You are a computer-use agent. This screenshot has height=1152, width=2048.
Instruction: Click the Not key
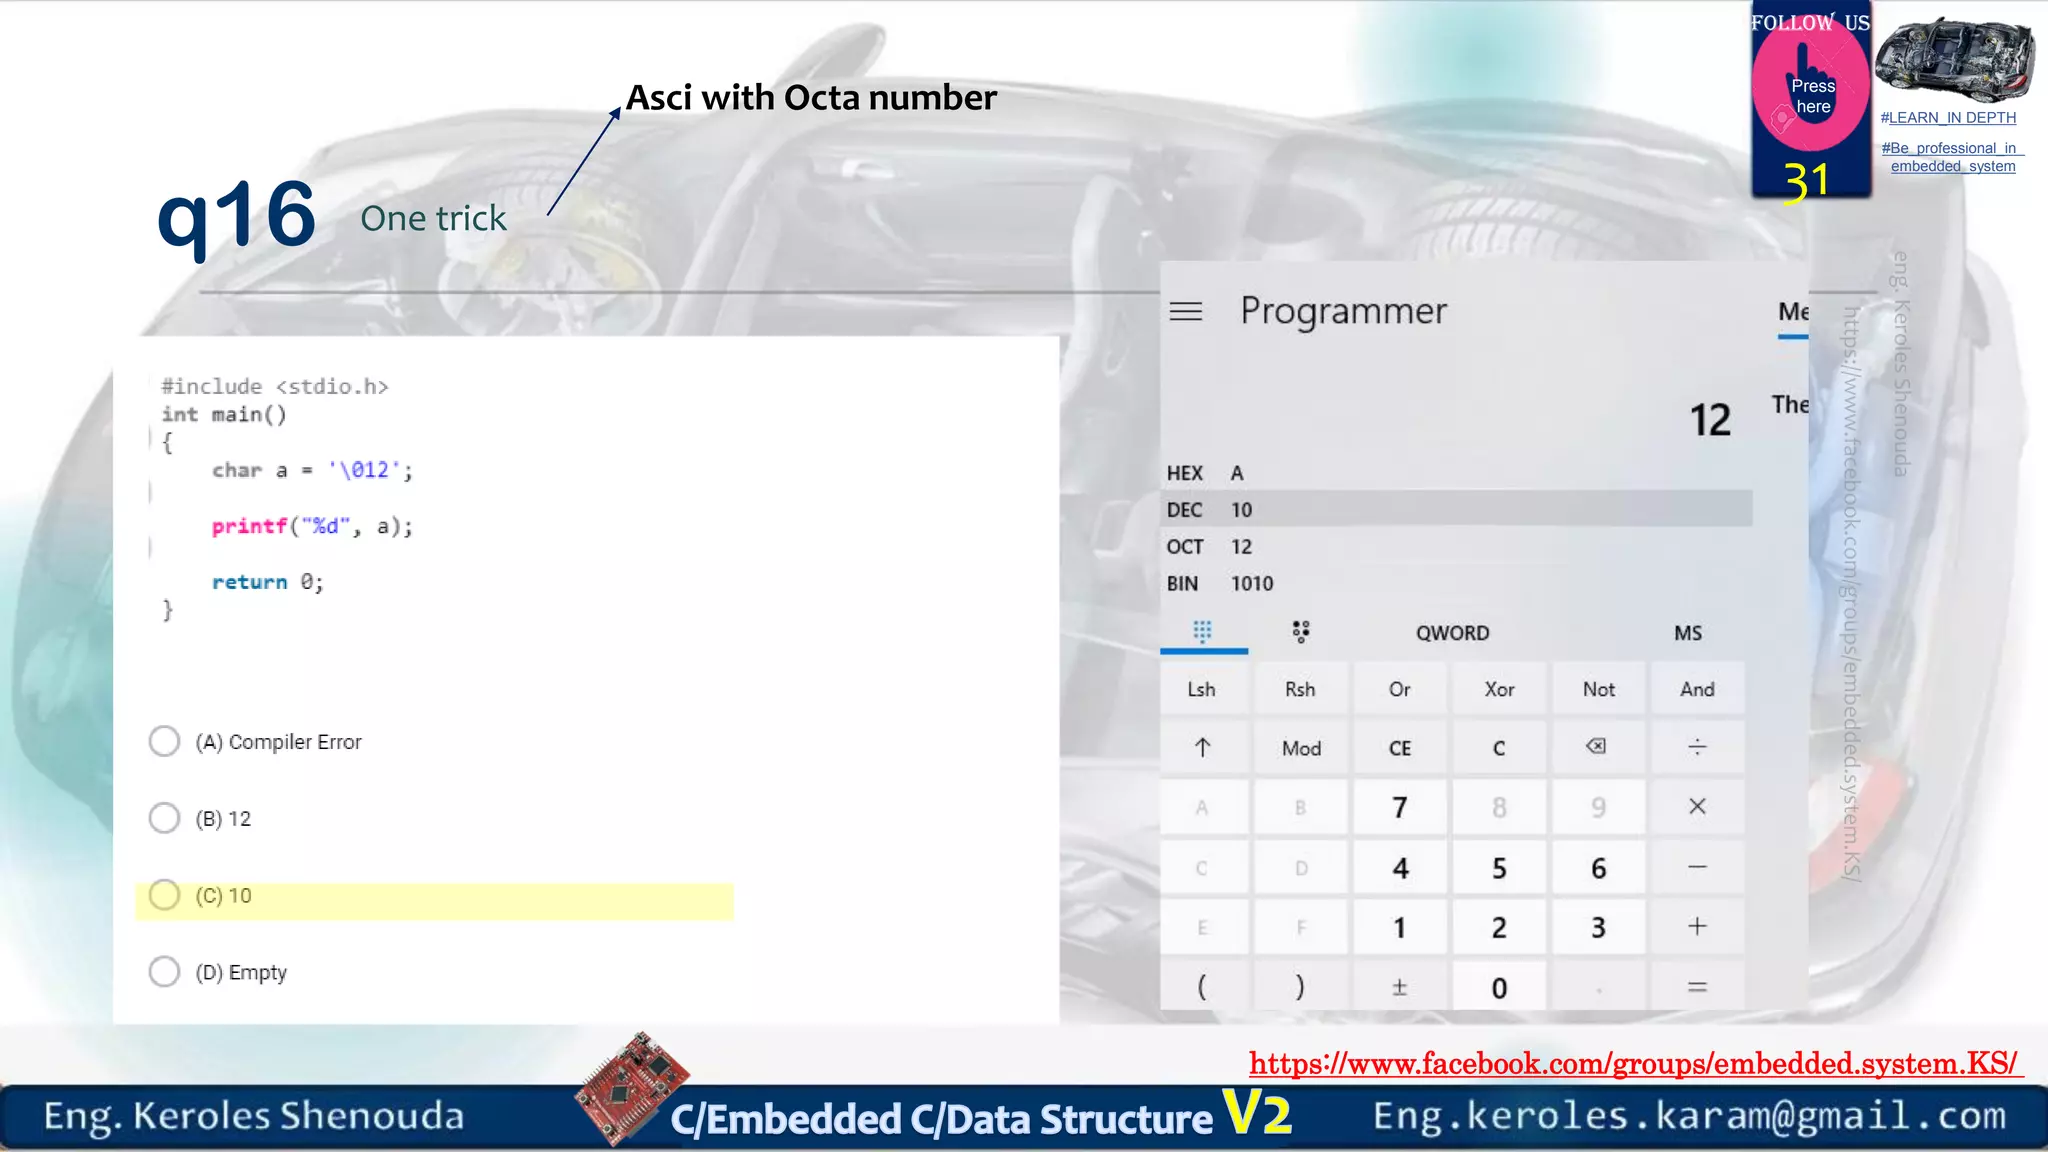1598,689
